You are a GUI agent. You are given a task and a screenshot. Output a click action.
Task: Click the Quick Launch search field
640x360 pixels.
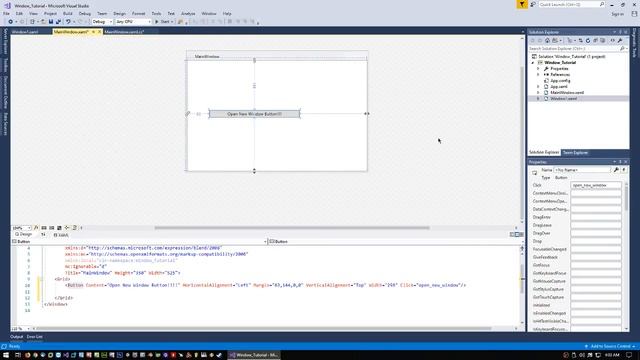[x=571, y=4]
